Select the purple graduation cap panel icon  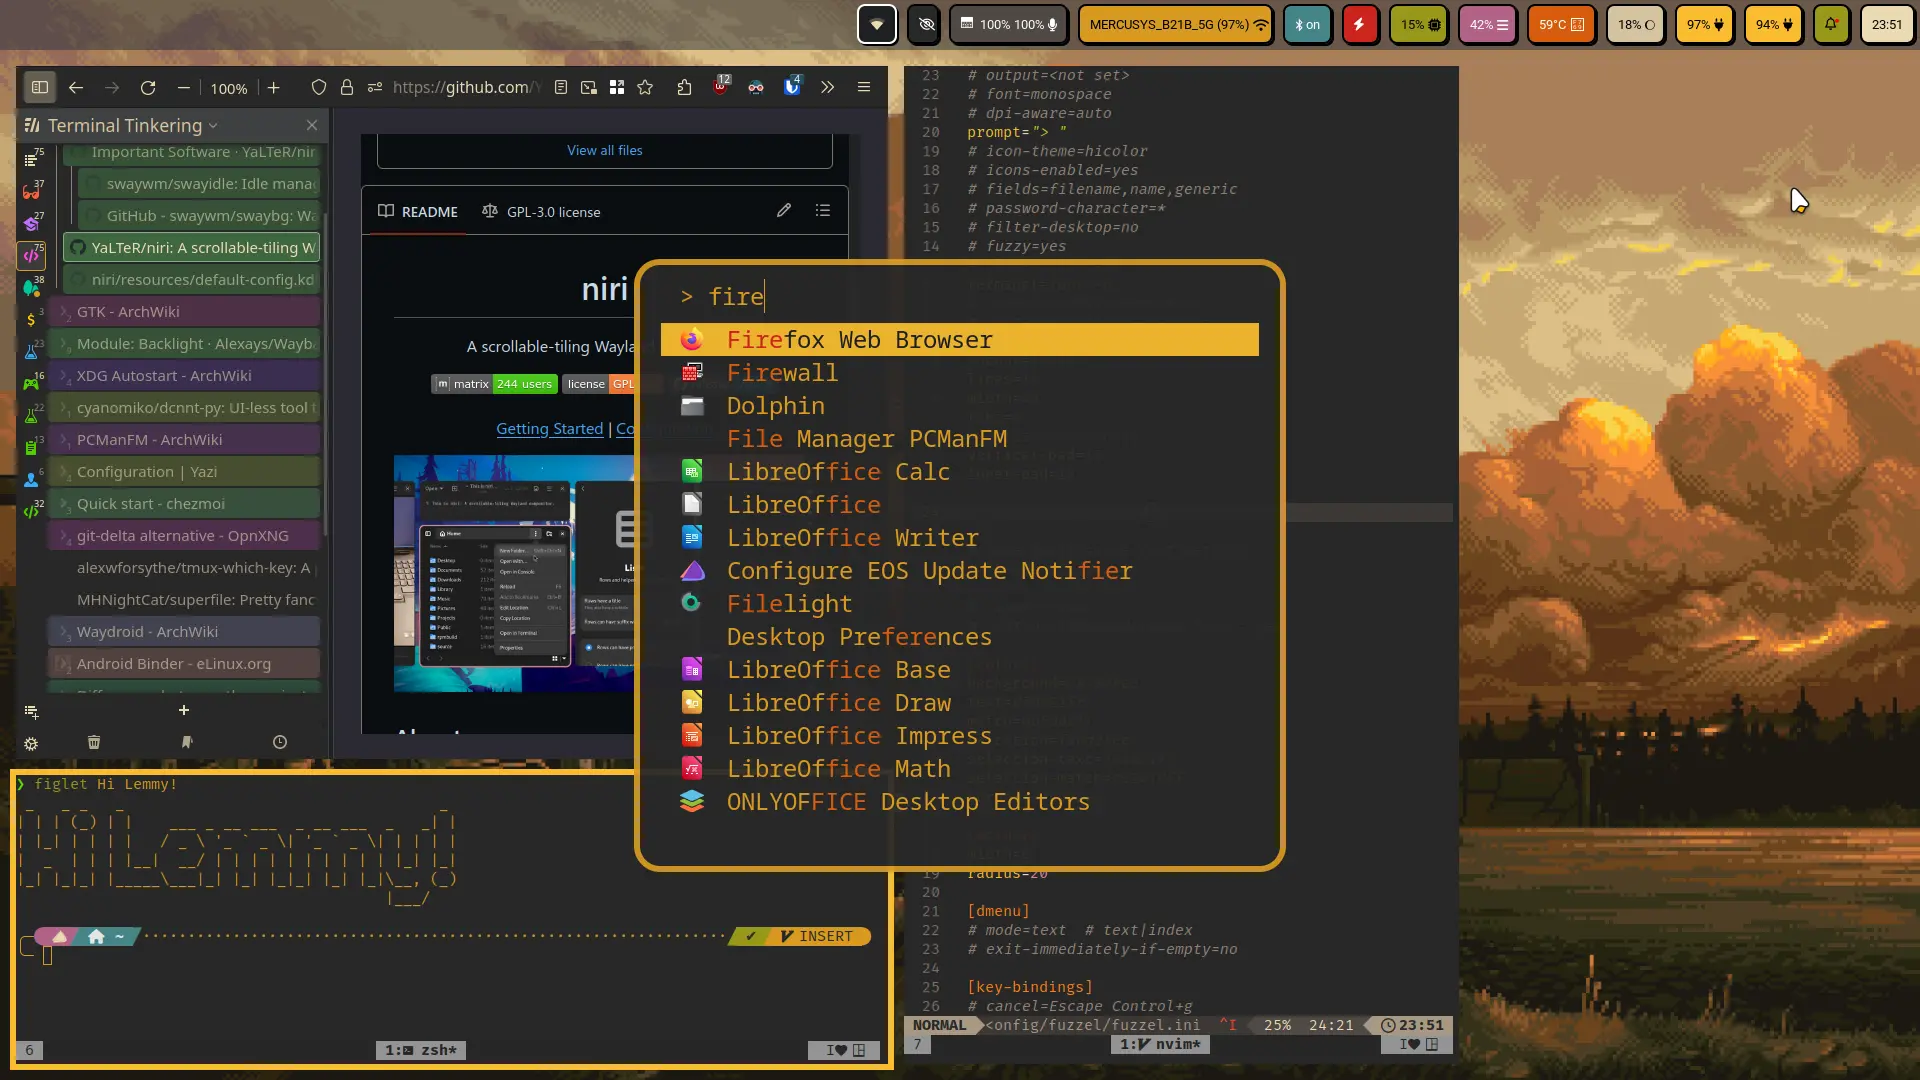[32, 222]
